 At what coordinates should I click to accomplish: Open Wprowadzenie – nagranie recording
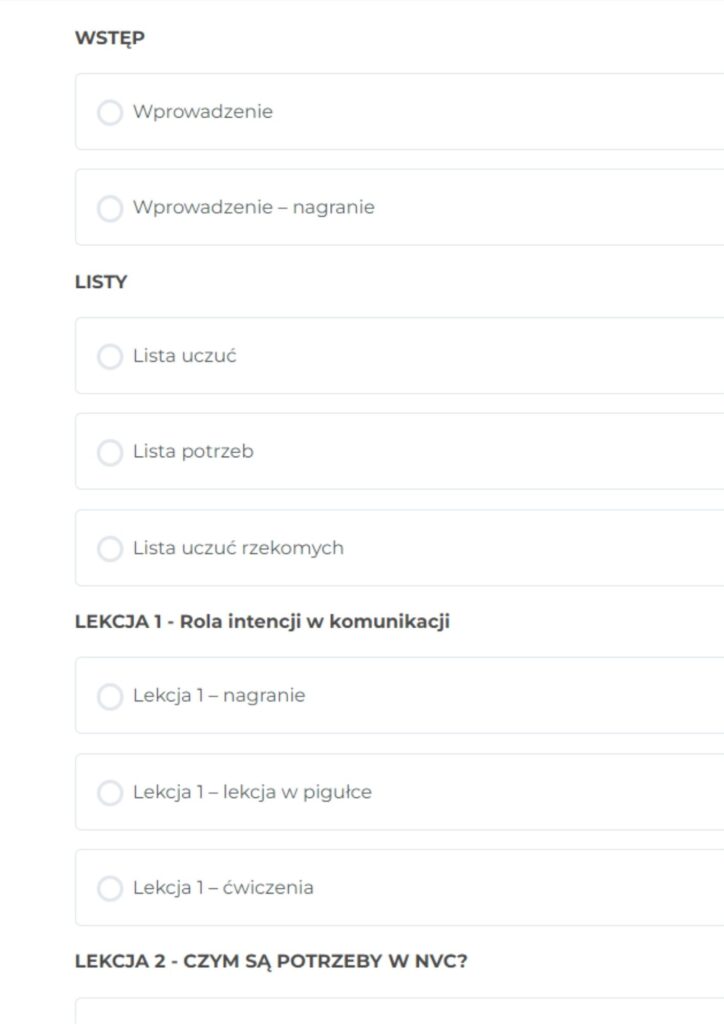(x=254, y=208)
